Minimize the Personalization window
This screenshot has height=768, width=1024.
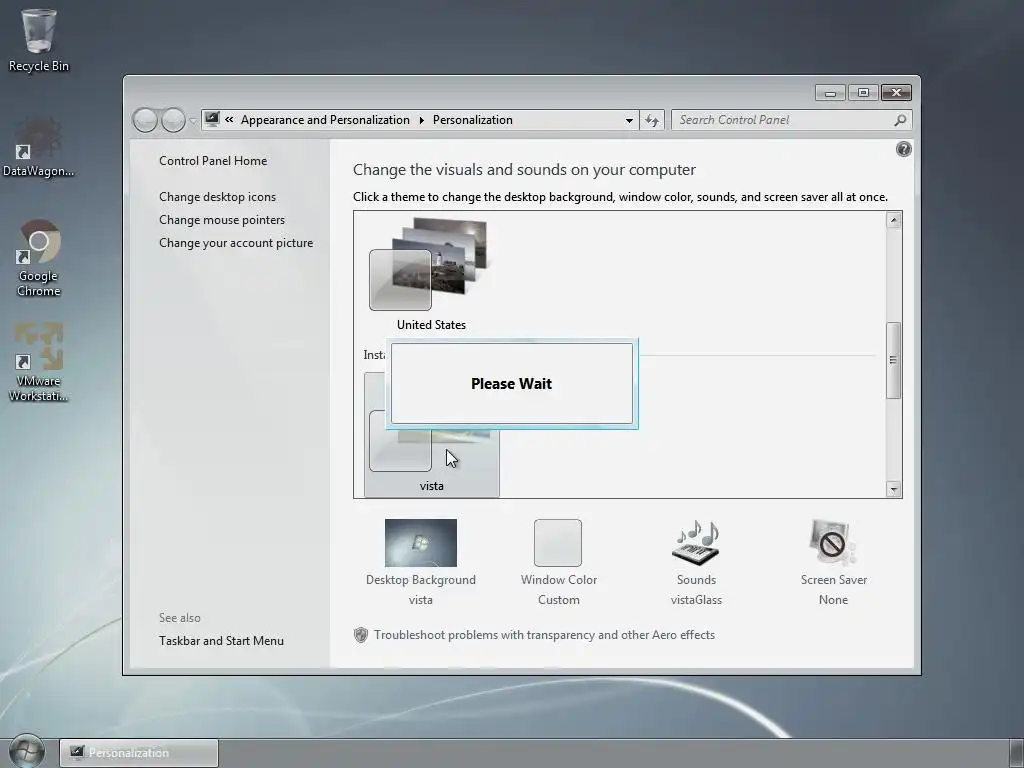coord(830,93)
